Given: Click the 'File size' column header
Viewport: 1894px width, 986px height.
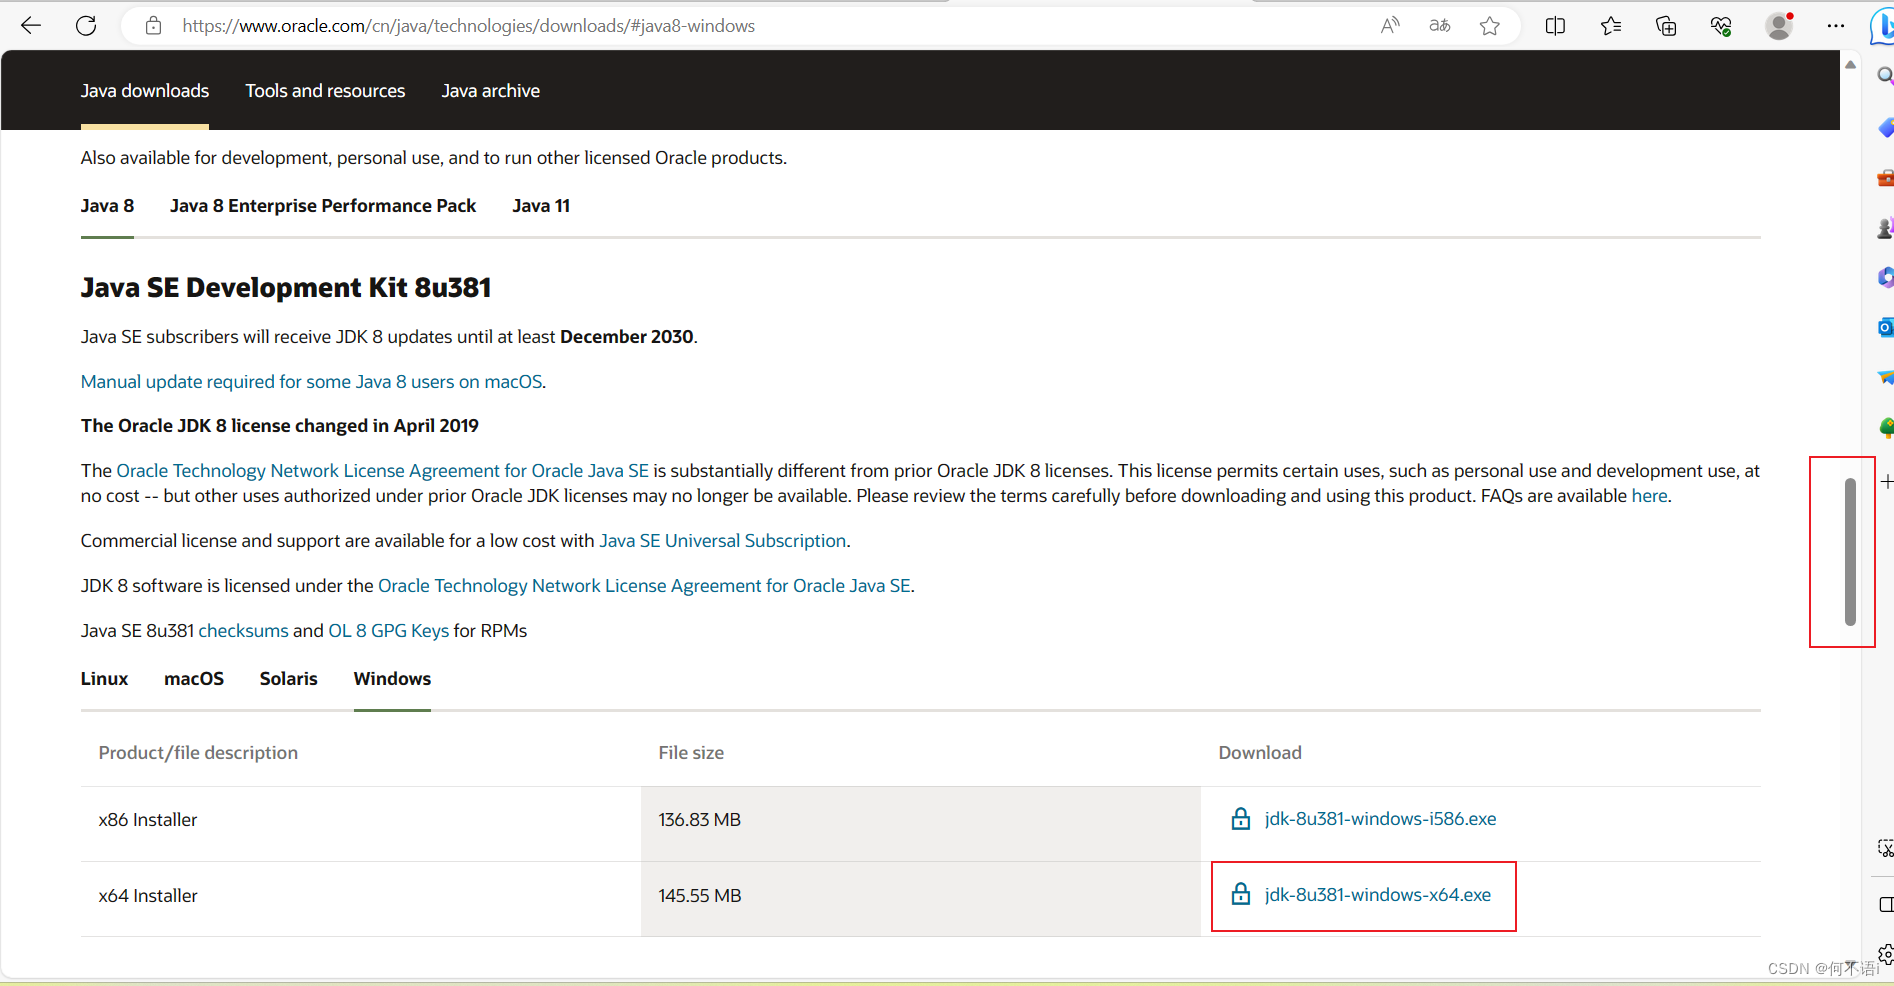Looking at the screenshot, I should pos(691,753).
